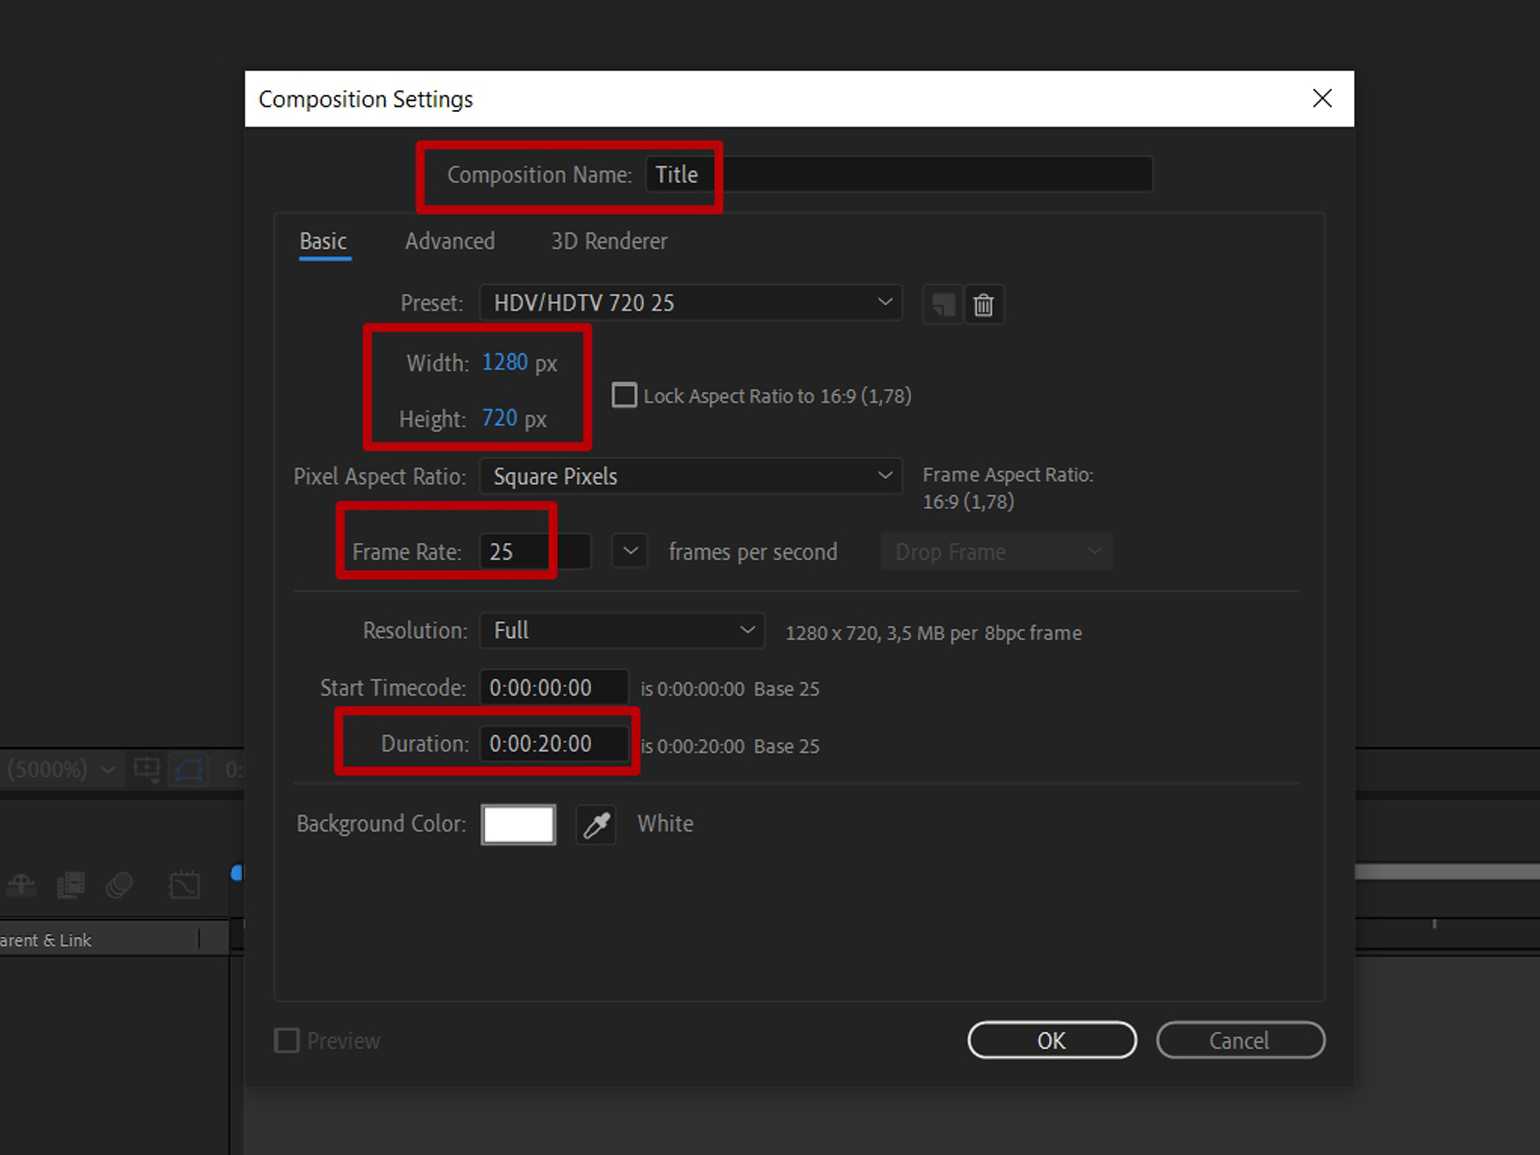The image size is (1540, 1155).
Task: Switch to the Advanced tab
Action: [x=449, y=241]
